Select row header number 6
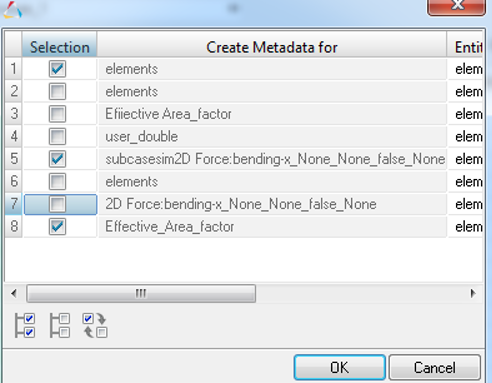The height and width of the screenshot is (383, 492). 14,181
